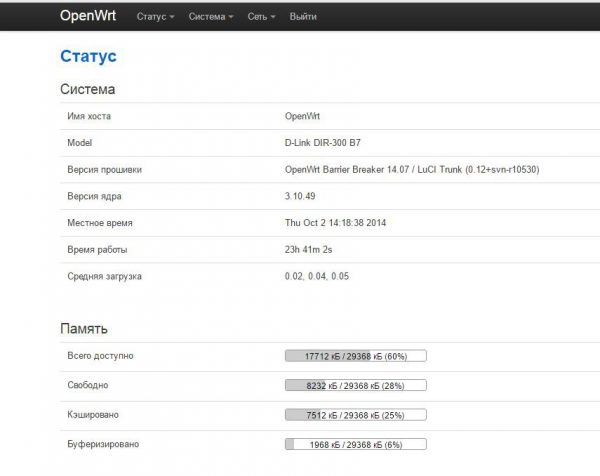Select the D-Link DIR-300 B7 value
This screenshot has width=600, height=476.
[x=323, y=143]
